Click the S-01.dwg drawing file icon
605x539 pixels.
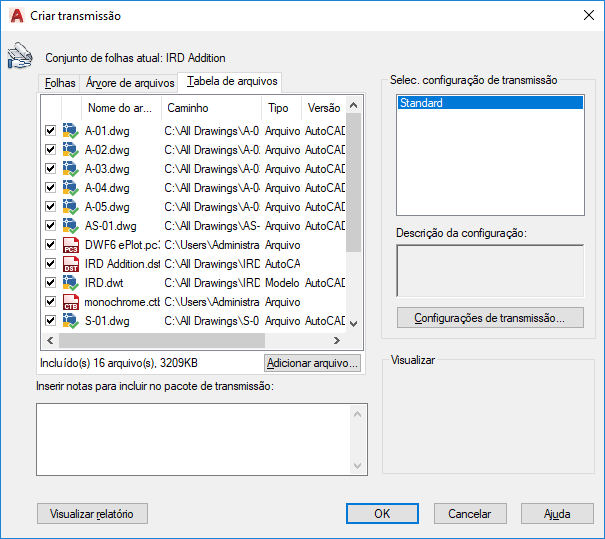point(70,321)
